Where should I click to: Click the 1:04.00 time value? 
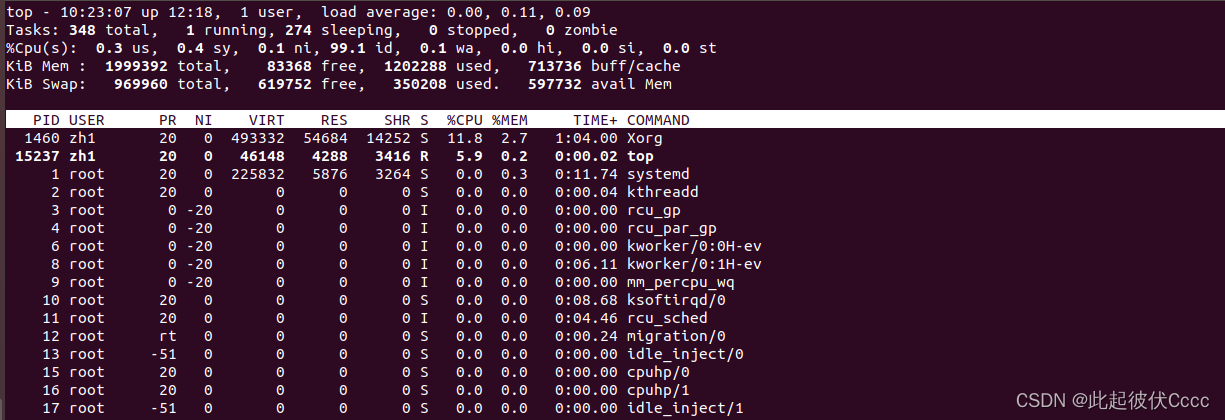pyautogui.click(x=586, y=138)
